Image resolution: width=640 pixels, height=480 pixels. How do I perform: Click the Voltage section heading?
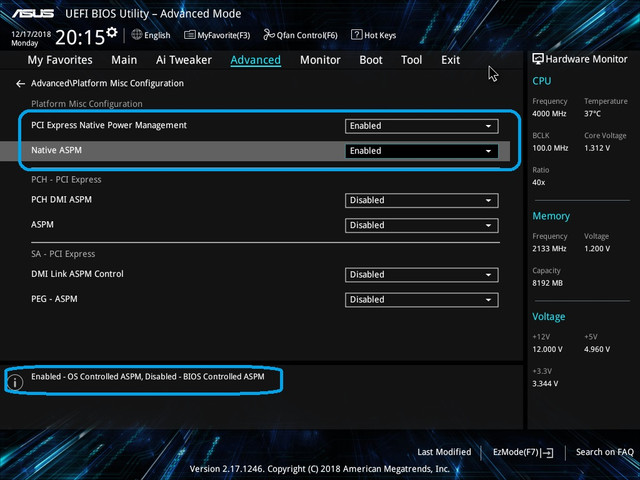tap(549, 317)
